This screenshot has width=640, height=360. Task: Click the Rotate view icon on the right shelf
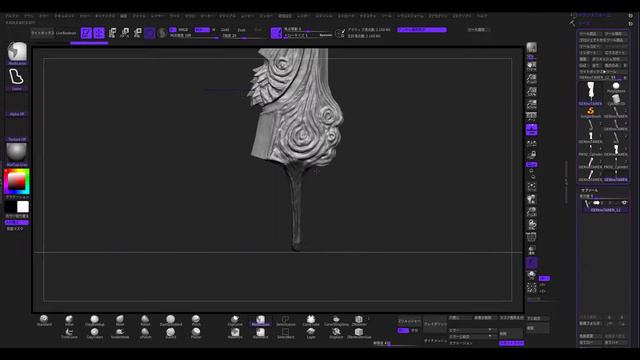pos(531,224)
